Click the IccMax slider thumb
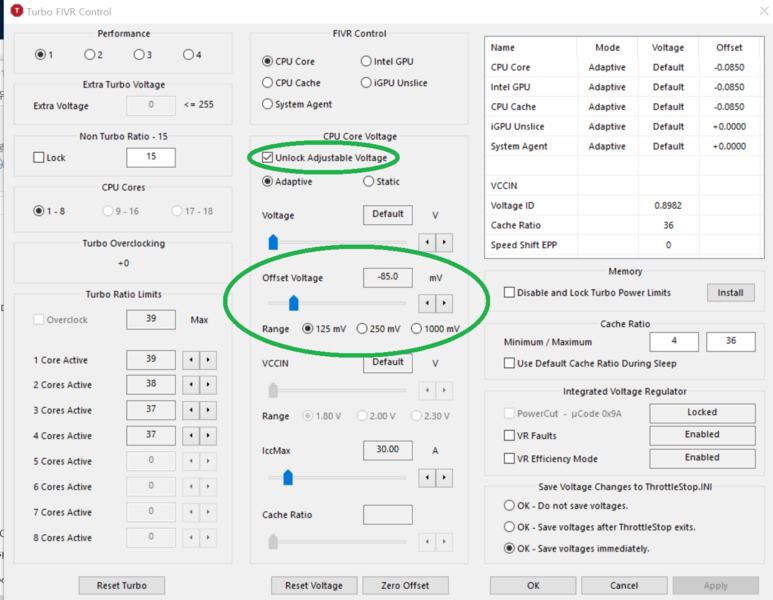773x600 pixels. [x=288, y=477]
